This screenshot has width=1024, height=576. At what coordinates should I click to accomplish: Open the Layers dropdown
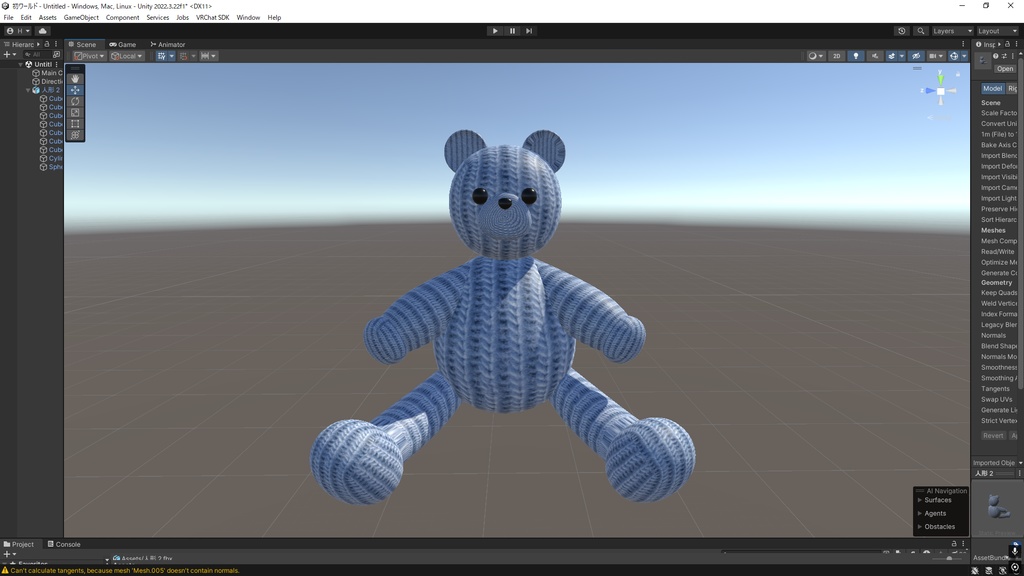pyautogui.click(x=952, y=31)
